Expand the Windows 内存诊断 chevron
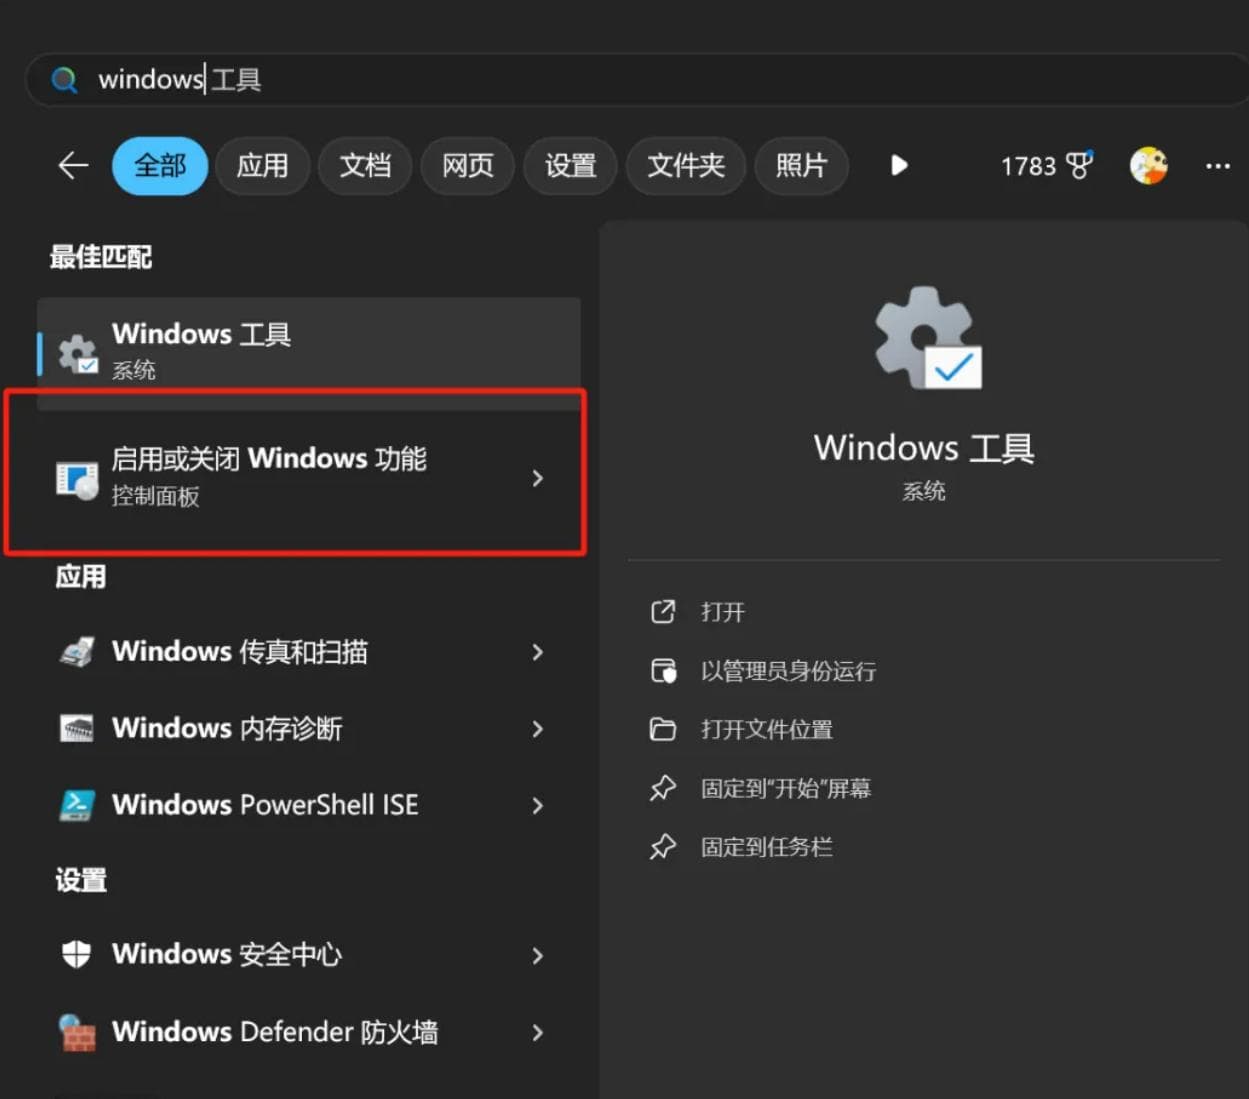 click(x=538, y=729)
